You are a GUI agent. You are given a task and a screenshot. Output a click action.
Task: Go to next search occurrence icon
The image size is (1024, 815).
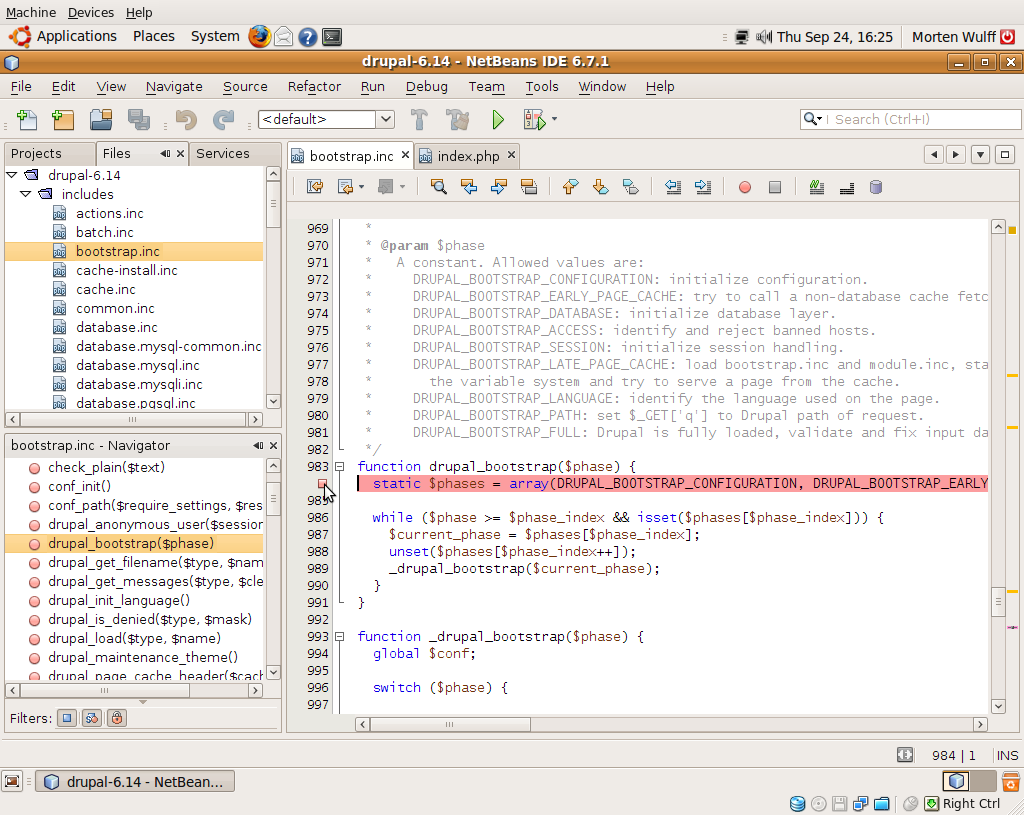click(499, 187)
